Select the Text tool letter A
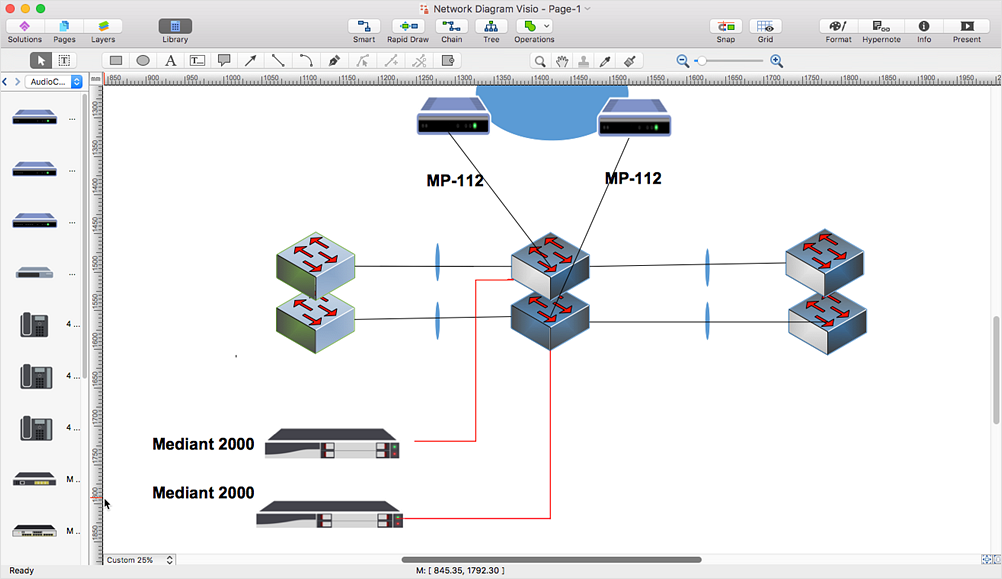 point(170,61)
